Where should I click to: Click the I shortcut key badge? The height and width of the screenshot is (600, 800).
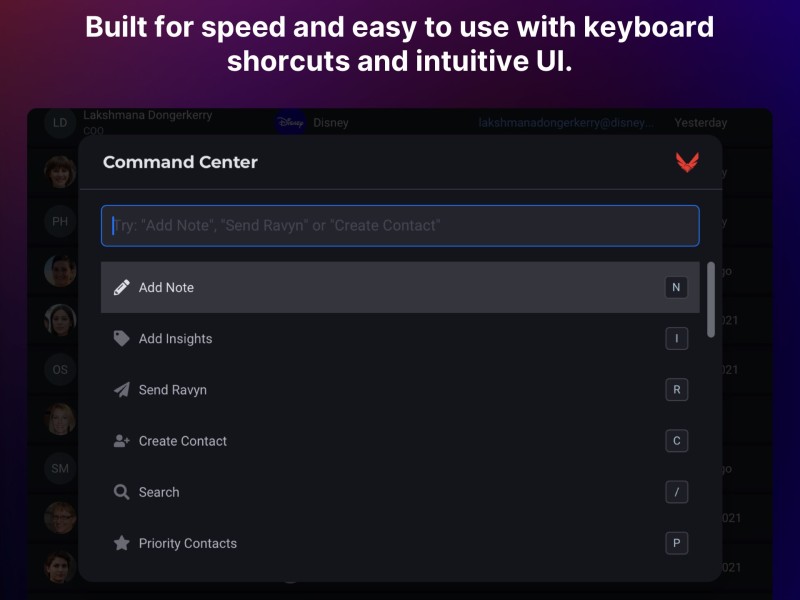[677, 338]
